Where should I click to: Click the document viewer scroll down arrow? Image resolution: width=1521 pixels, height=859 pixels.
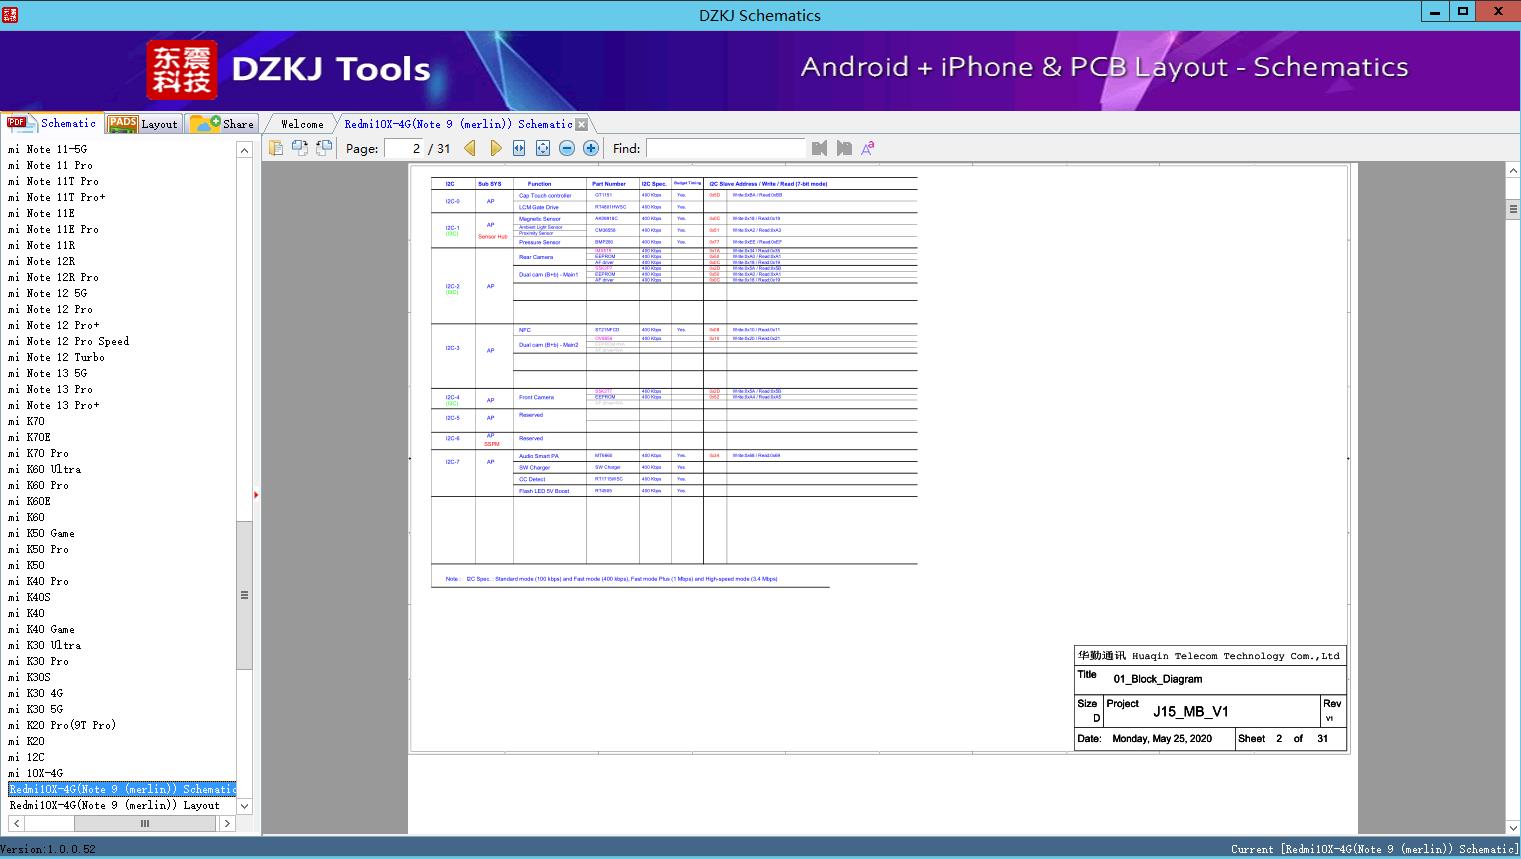pos(1512,827)
